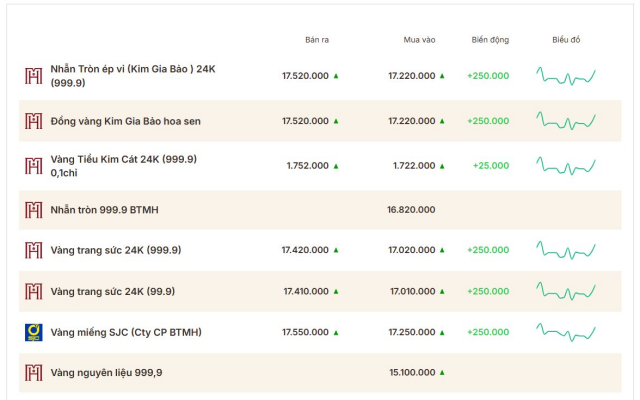Click the sparkline chart for Nhẫn Tròn ép vỉ
This screenshot has width=640, height=400.
click(566, 76)
